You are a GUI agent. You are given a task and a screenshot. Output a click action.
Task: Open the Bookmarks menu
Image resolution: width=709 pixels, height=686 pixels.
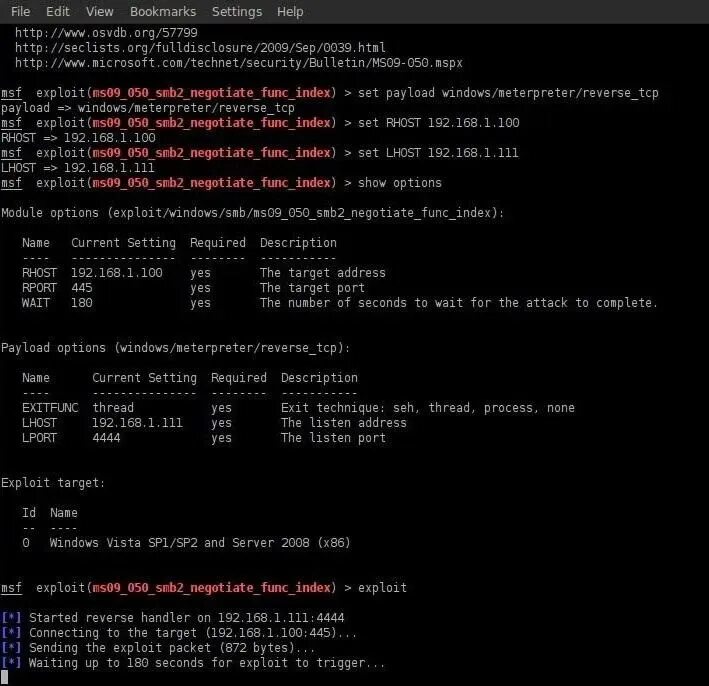(163, 11)
